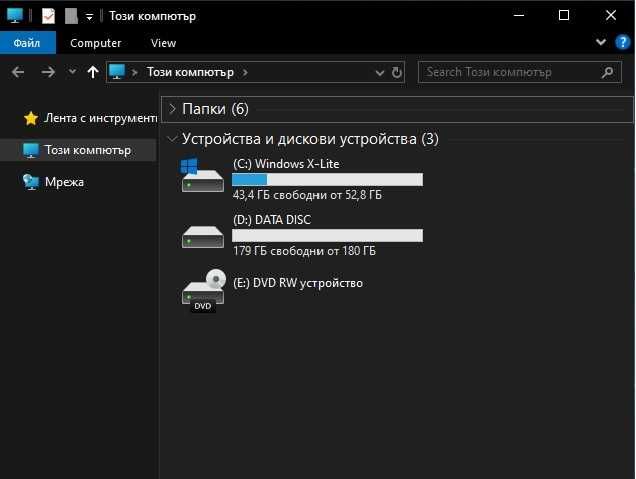Click the computer icon in the title bar
Viewport: 636px width, 479px height.
click(x=15, y=16)
